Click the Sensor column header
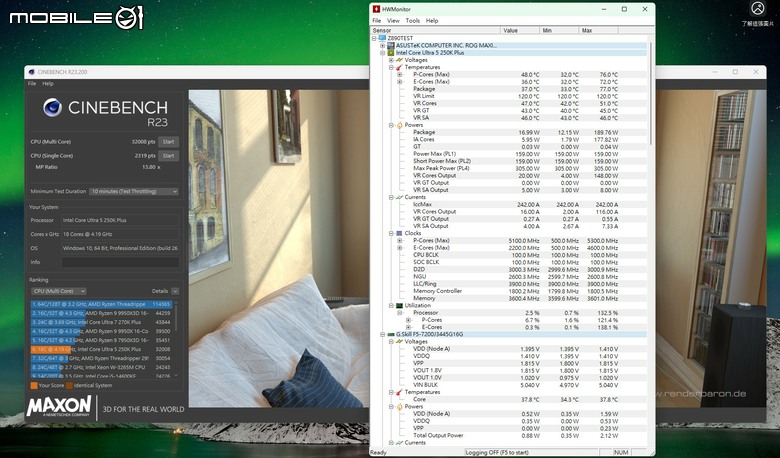Image resolution: width=780 pixels, height=458 pixels. (x=435, y=30)
